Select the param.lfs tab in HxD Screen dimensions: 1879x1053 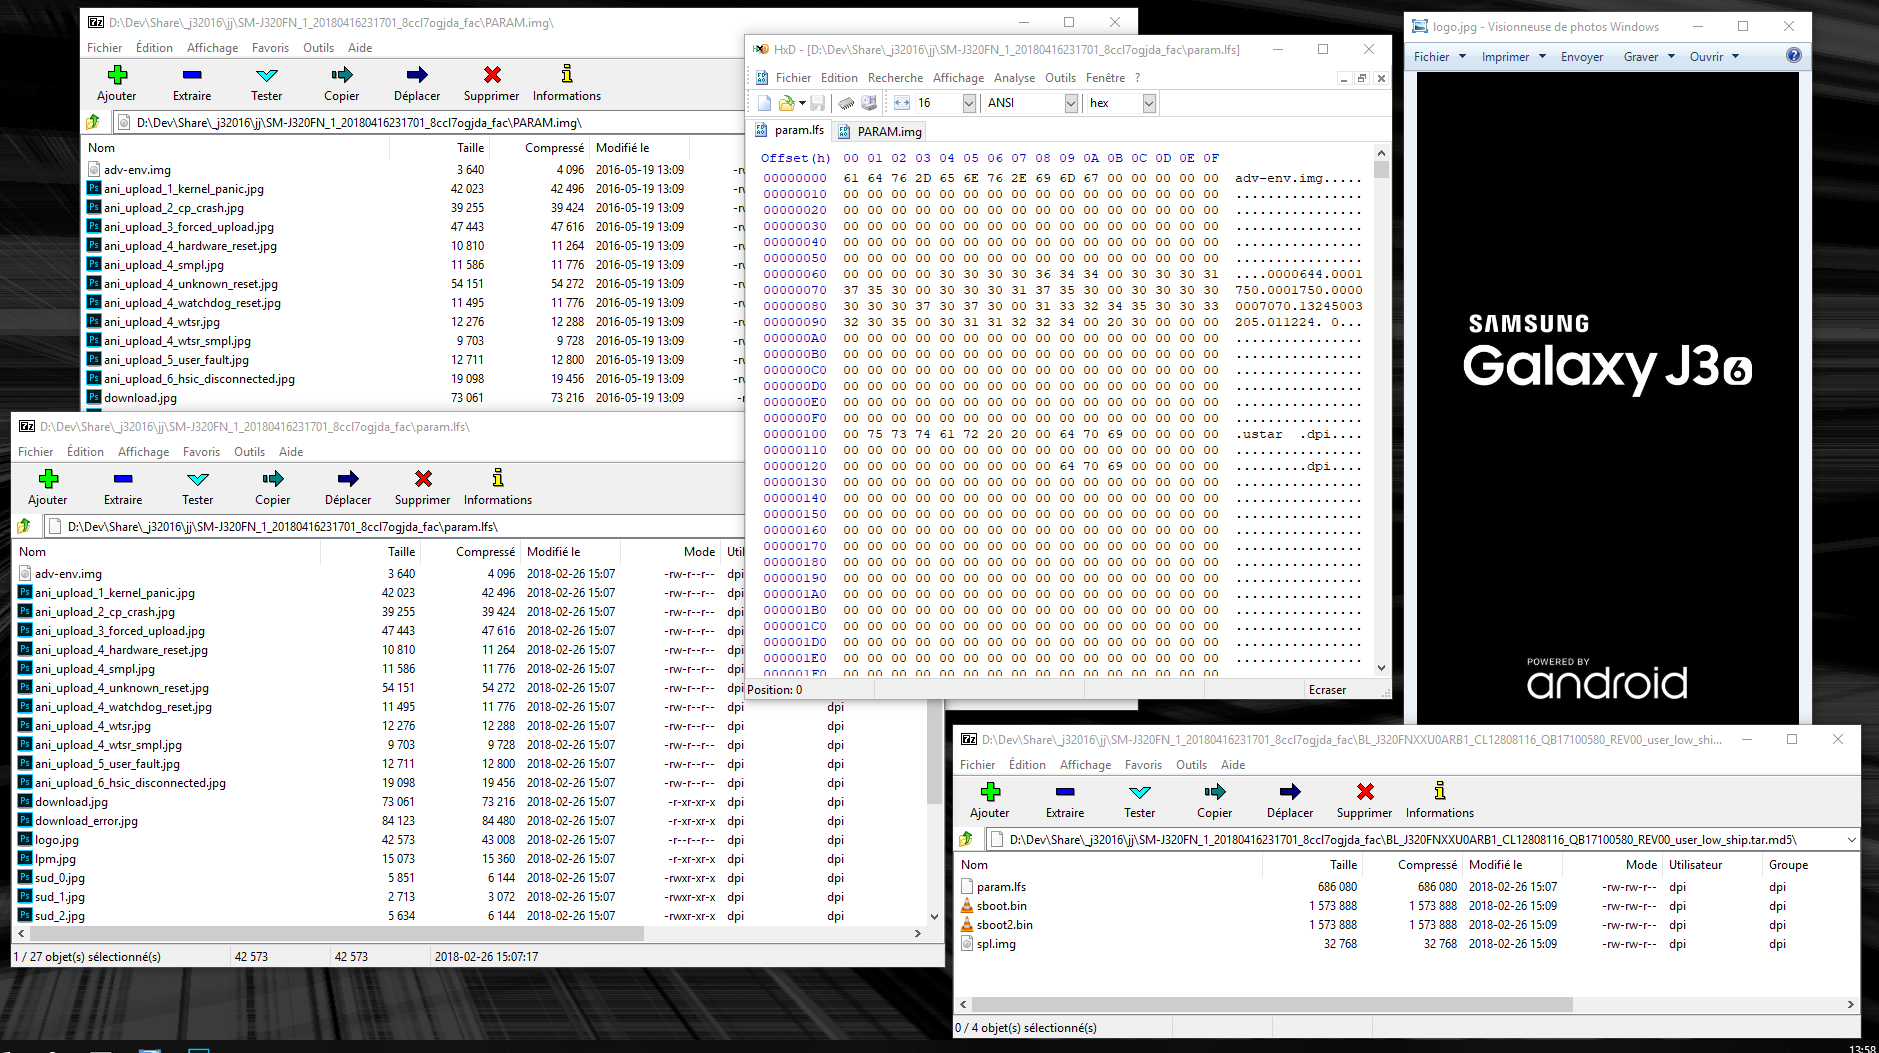coord(790,130)
